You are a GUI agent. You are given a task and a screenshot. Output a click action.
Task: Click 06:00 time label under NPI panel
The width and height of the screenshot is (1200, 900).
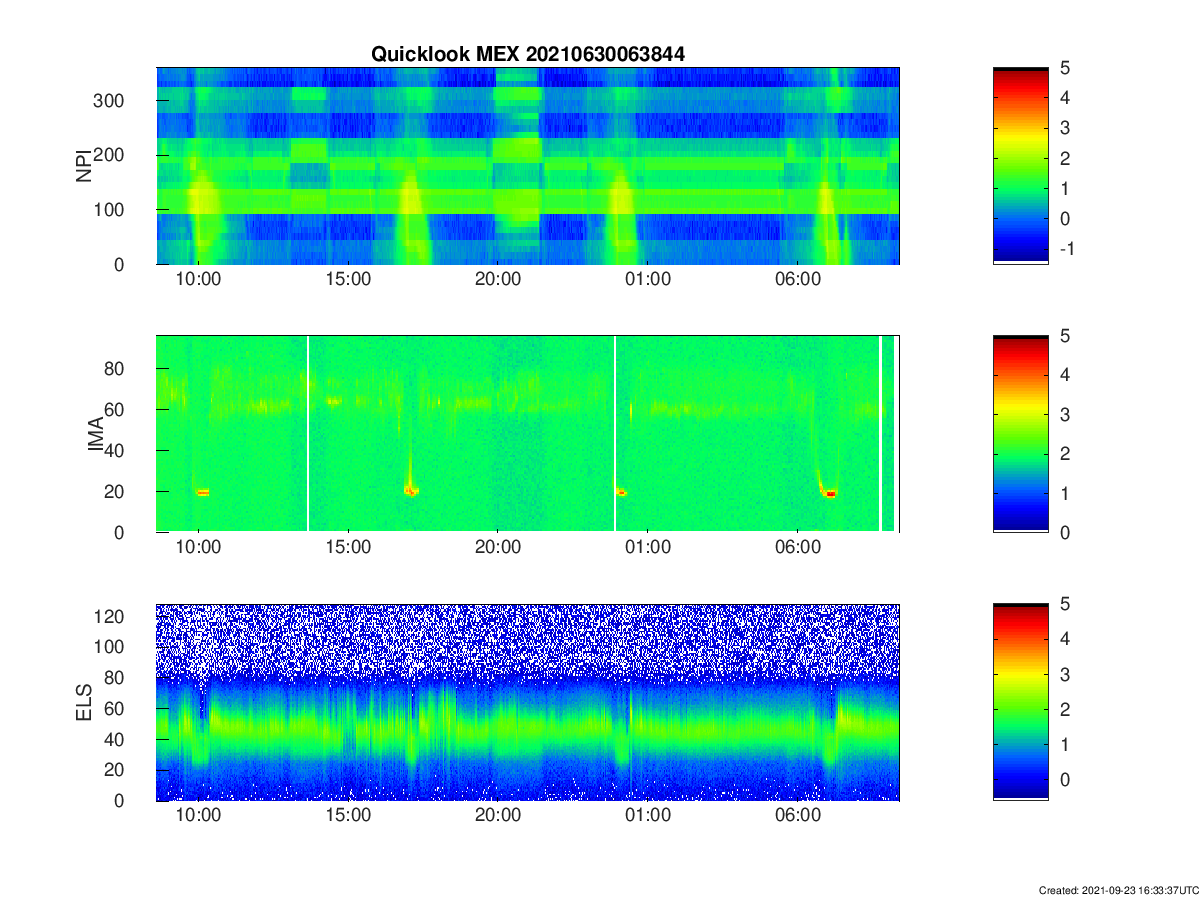(x=797, y=279)
